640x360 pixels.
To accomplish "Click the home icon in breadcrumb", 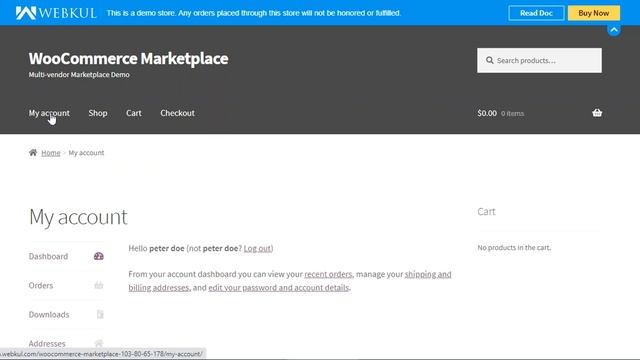I will click(x=33, y=153).
